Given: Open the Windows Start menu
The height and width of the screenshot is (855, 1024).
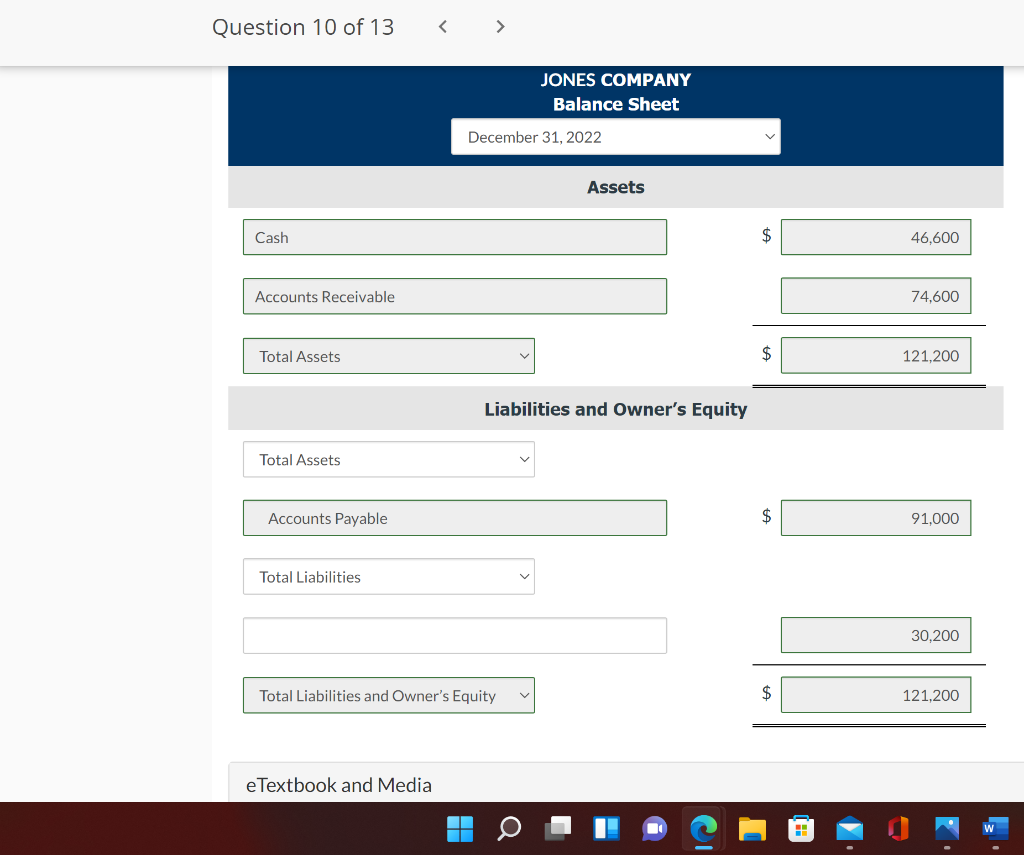Looking at the screenshot, I should pyautogui.click(x=460, y=829).
